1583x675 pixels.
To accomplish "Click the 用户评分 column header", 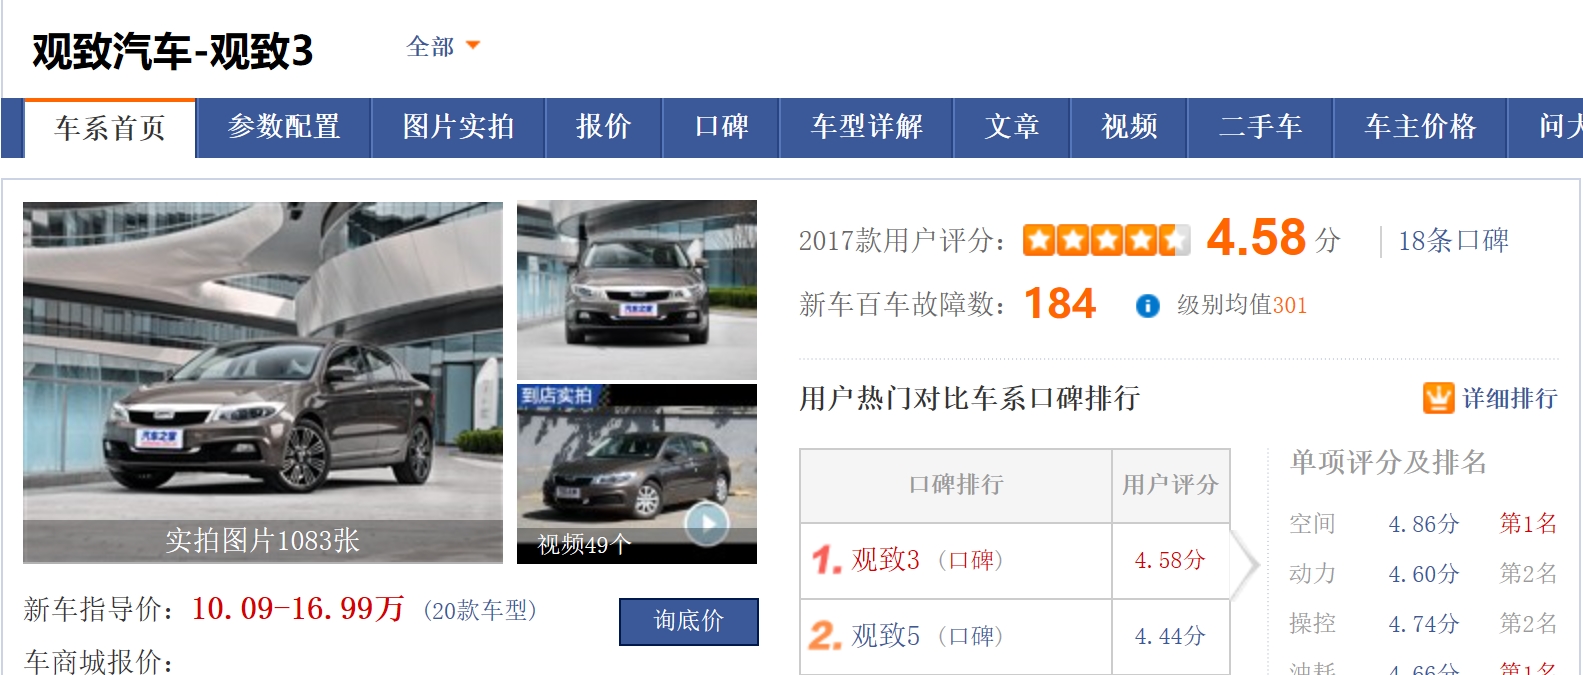I will coord(1170,485).
